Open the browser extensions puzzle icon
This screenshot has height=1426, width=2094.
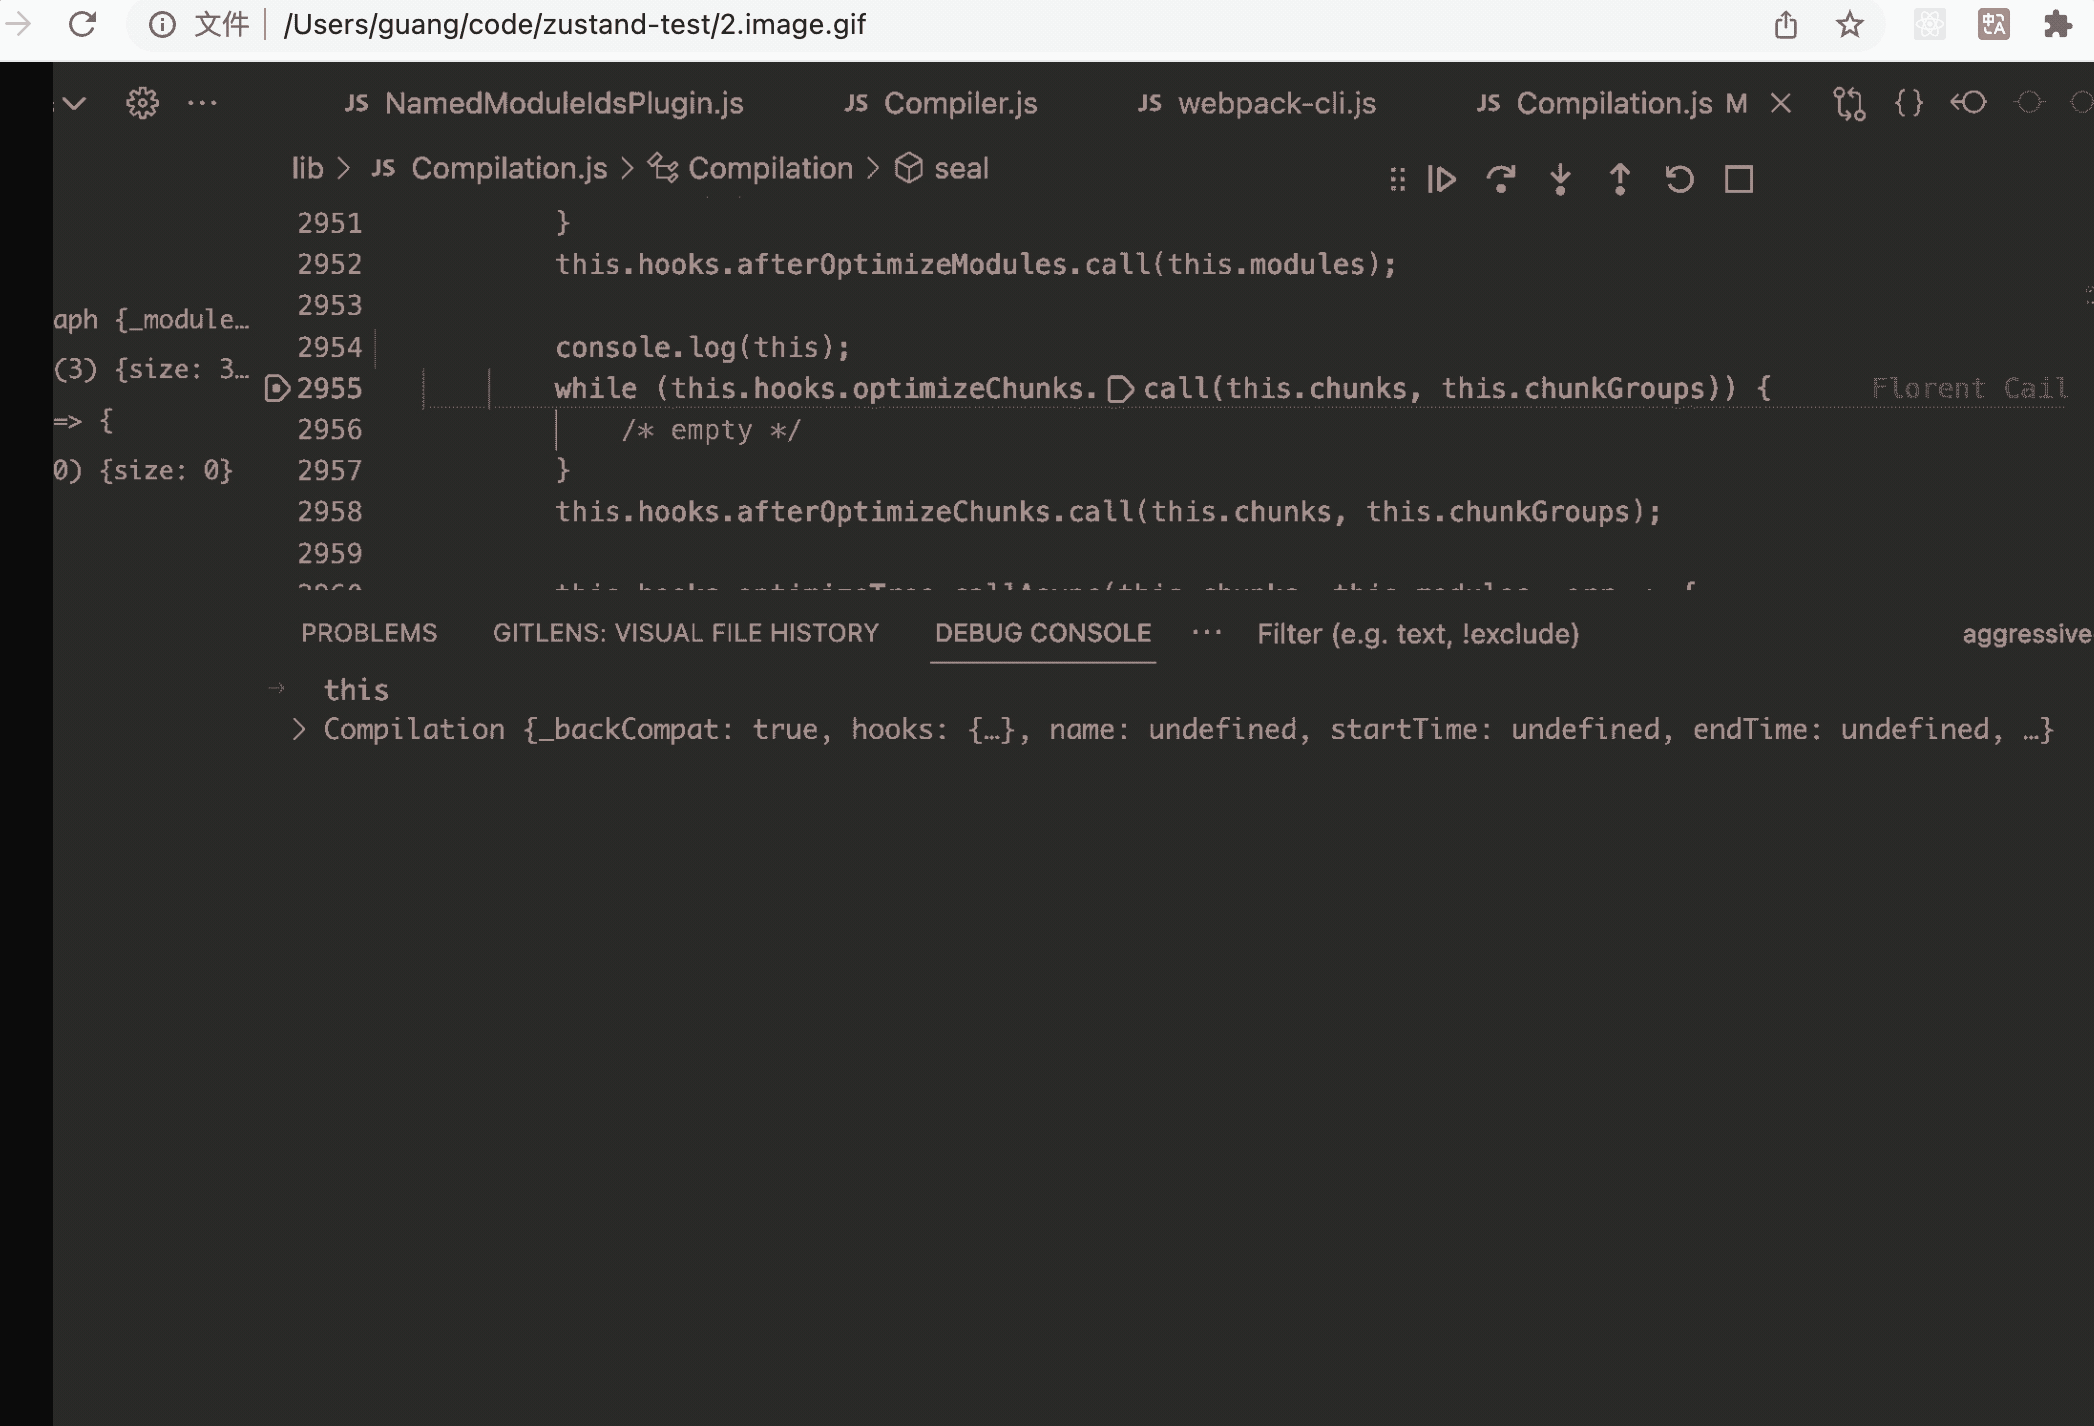point(2057,24)
